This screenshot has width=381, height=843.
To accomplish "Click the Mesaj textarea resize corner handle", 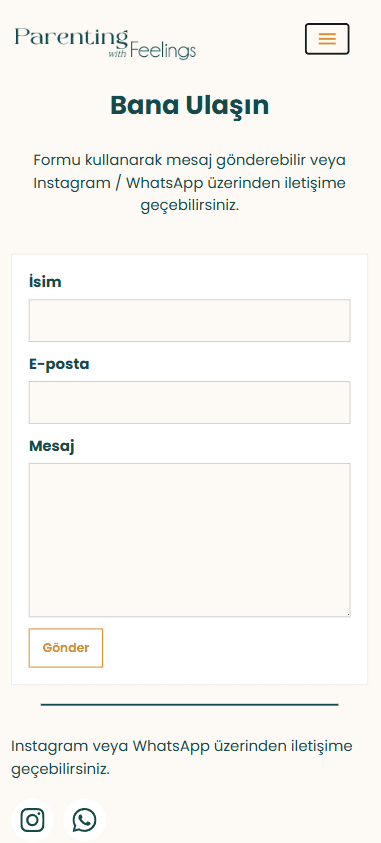I will pos(347,613).
